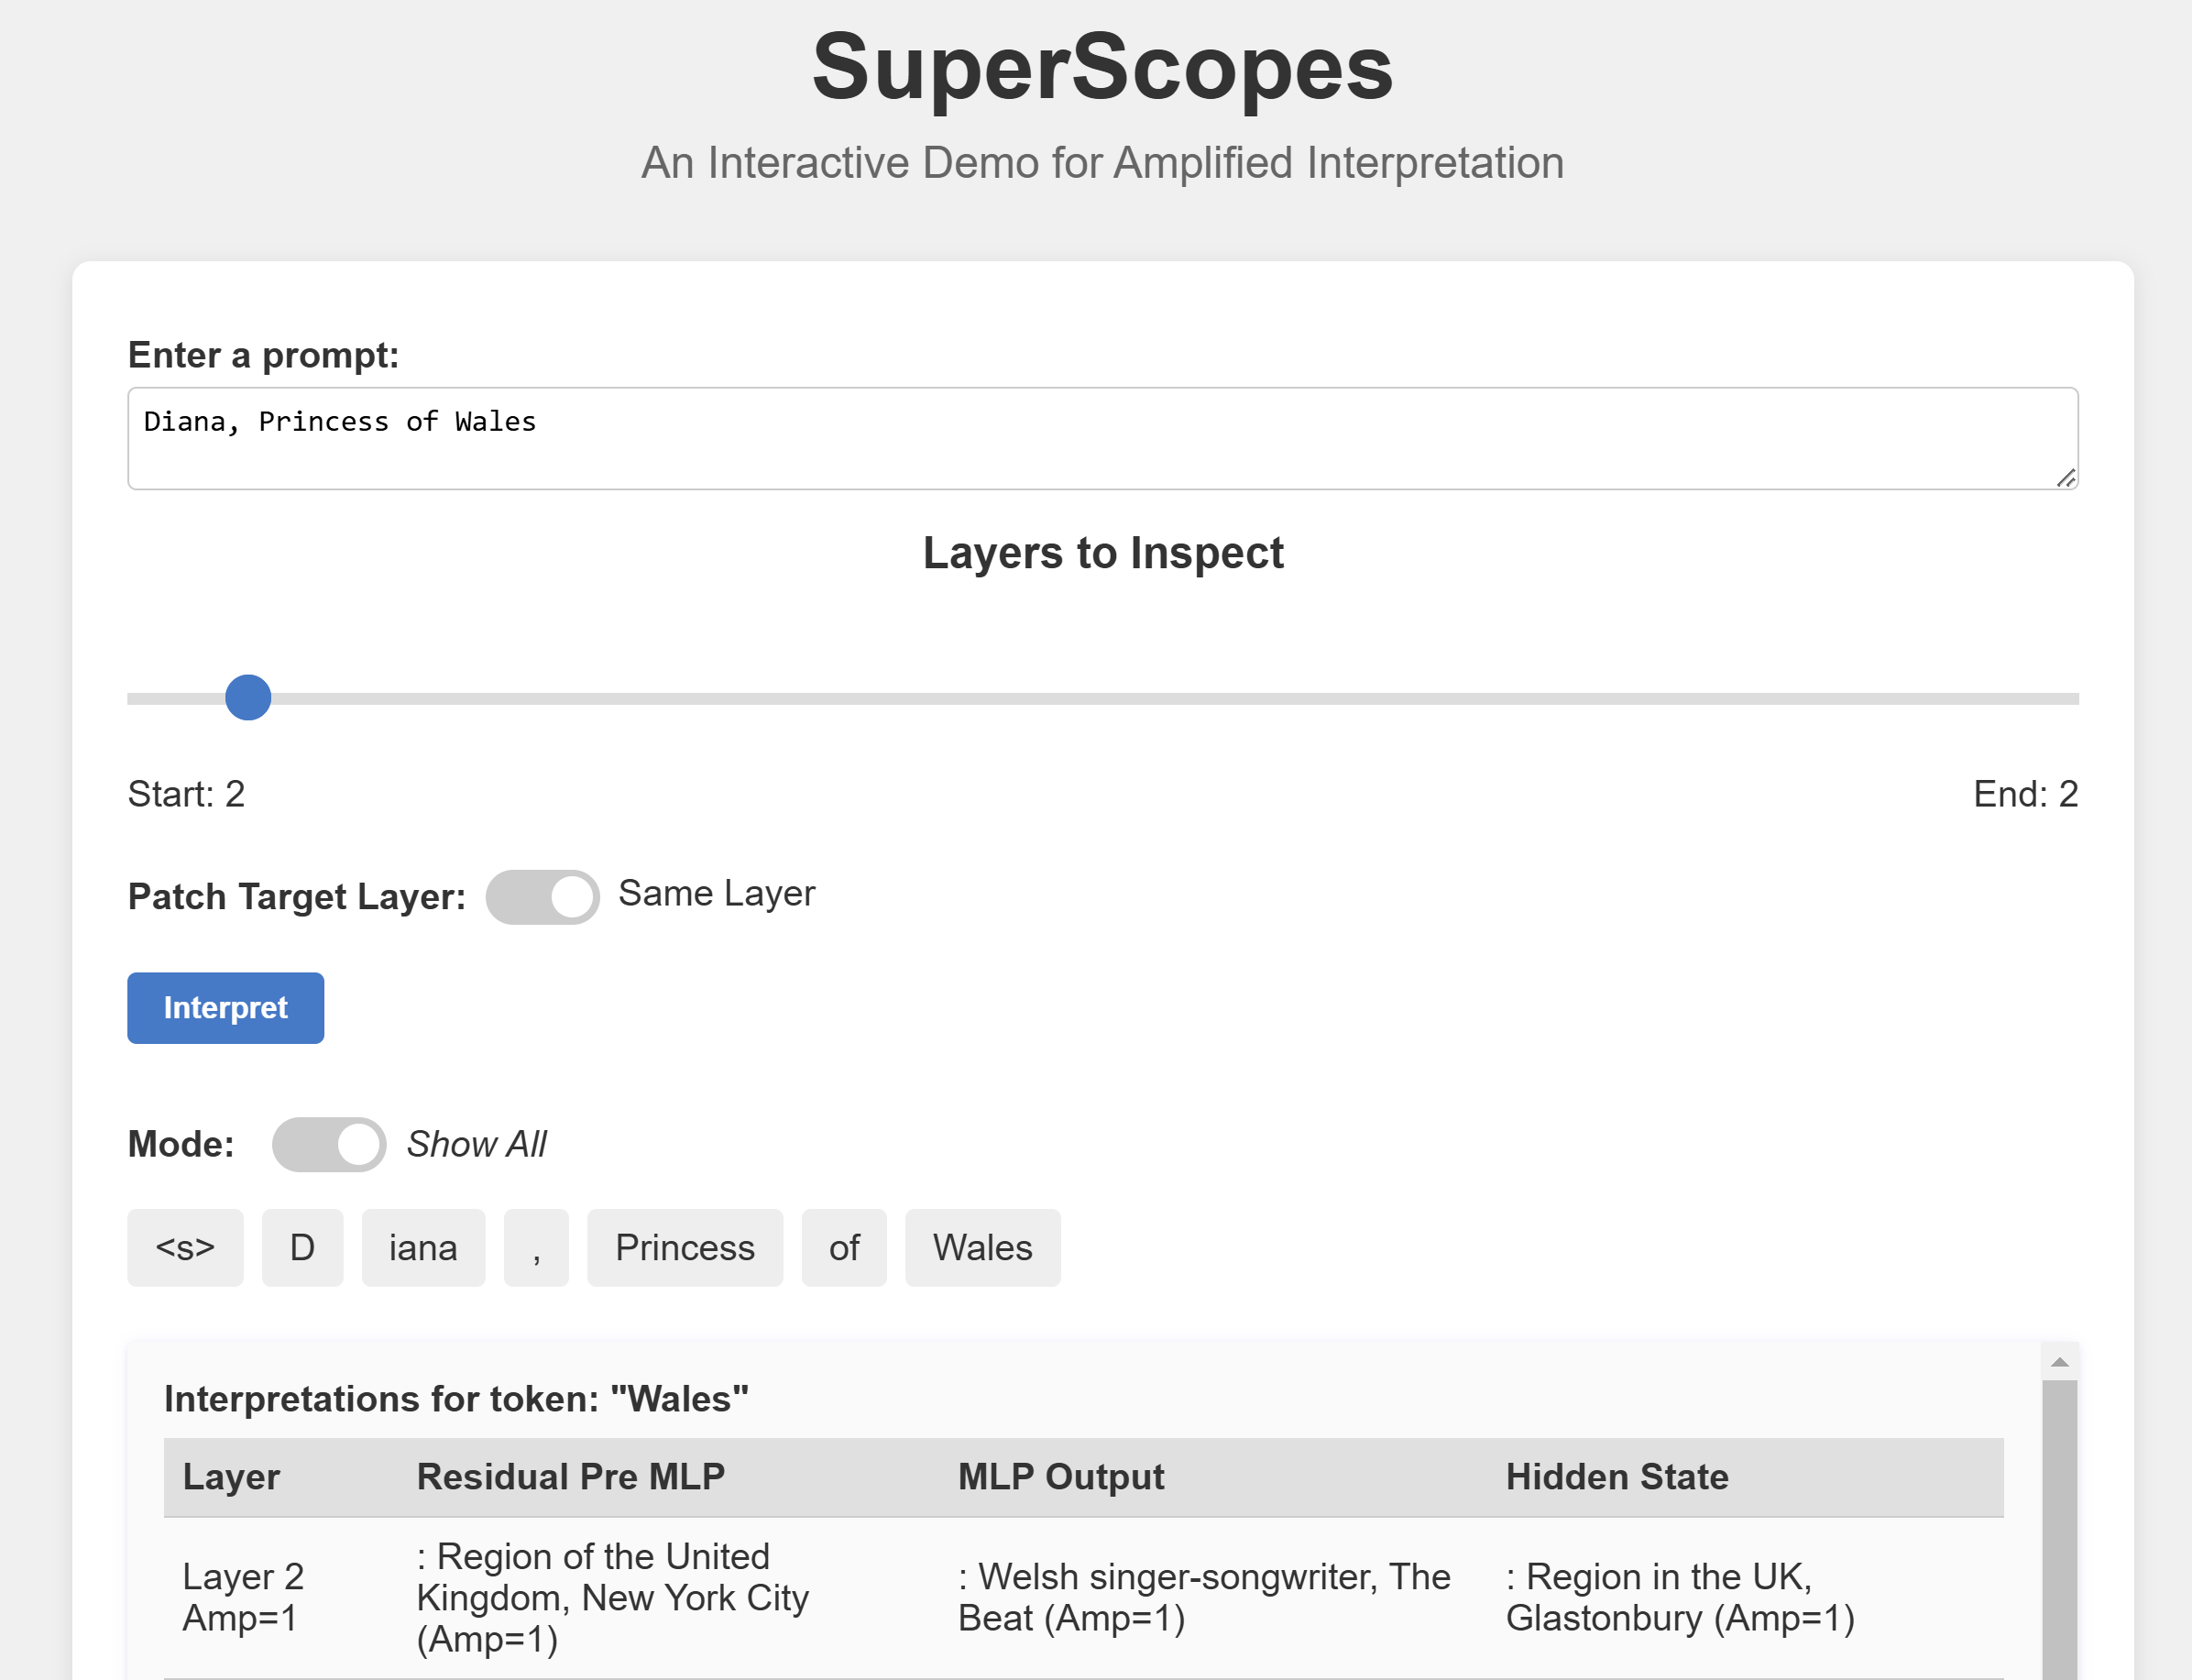Click the Layer 2 Amp=1 row cell
The image size is (2192, 1680).
coord(243,1597)
